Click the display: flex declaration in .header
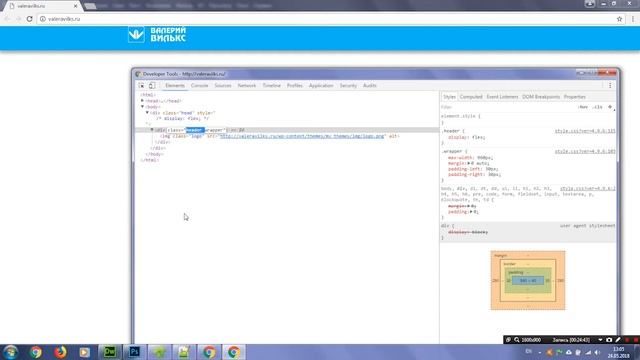This screenshot has height=360, width=640. 467,137
